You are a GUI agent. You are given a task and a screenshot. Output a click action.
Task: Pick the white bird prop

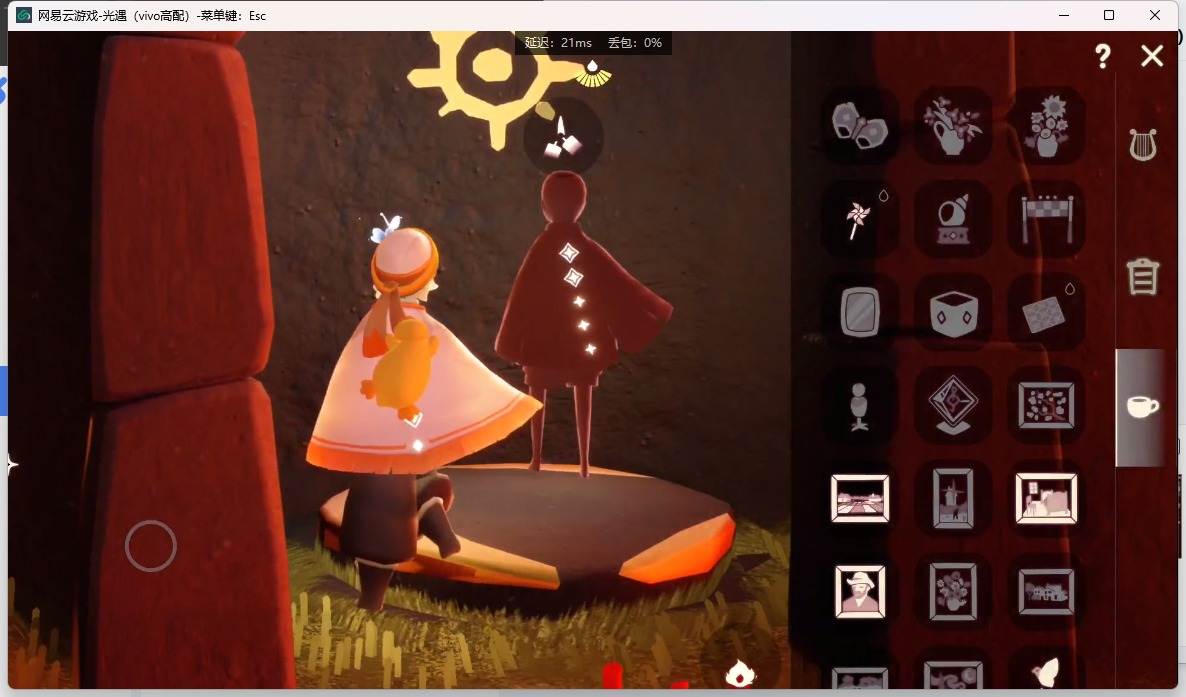coord(1046,672)
